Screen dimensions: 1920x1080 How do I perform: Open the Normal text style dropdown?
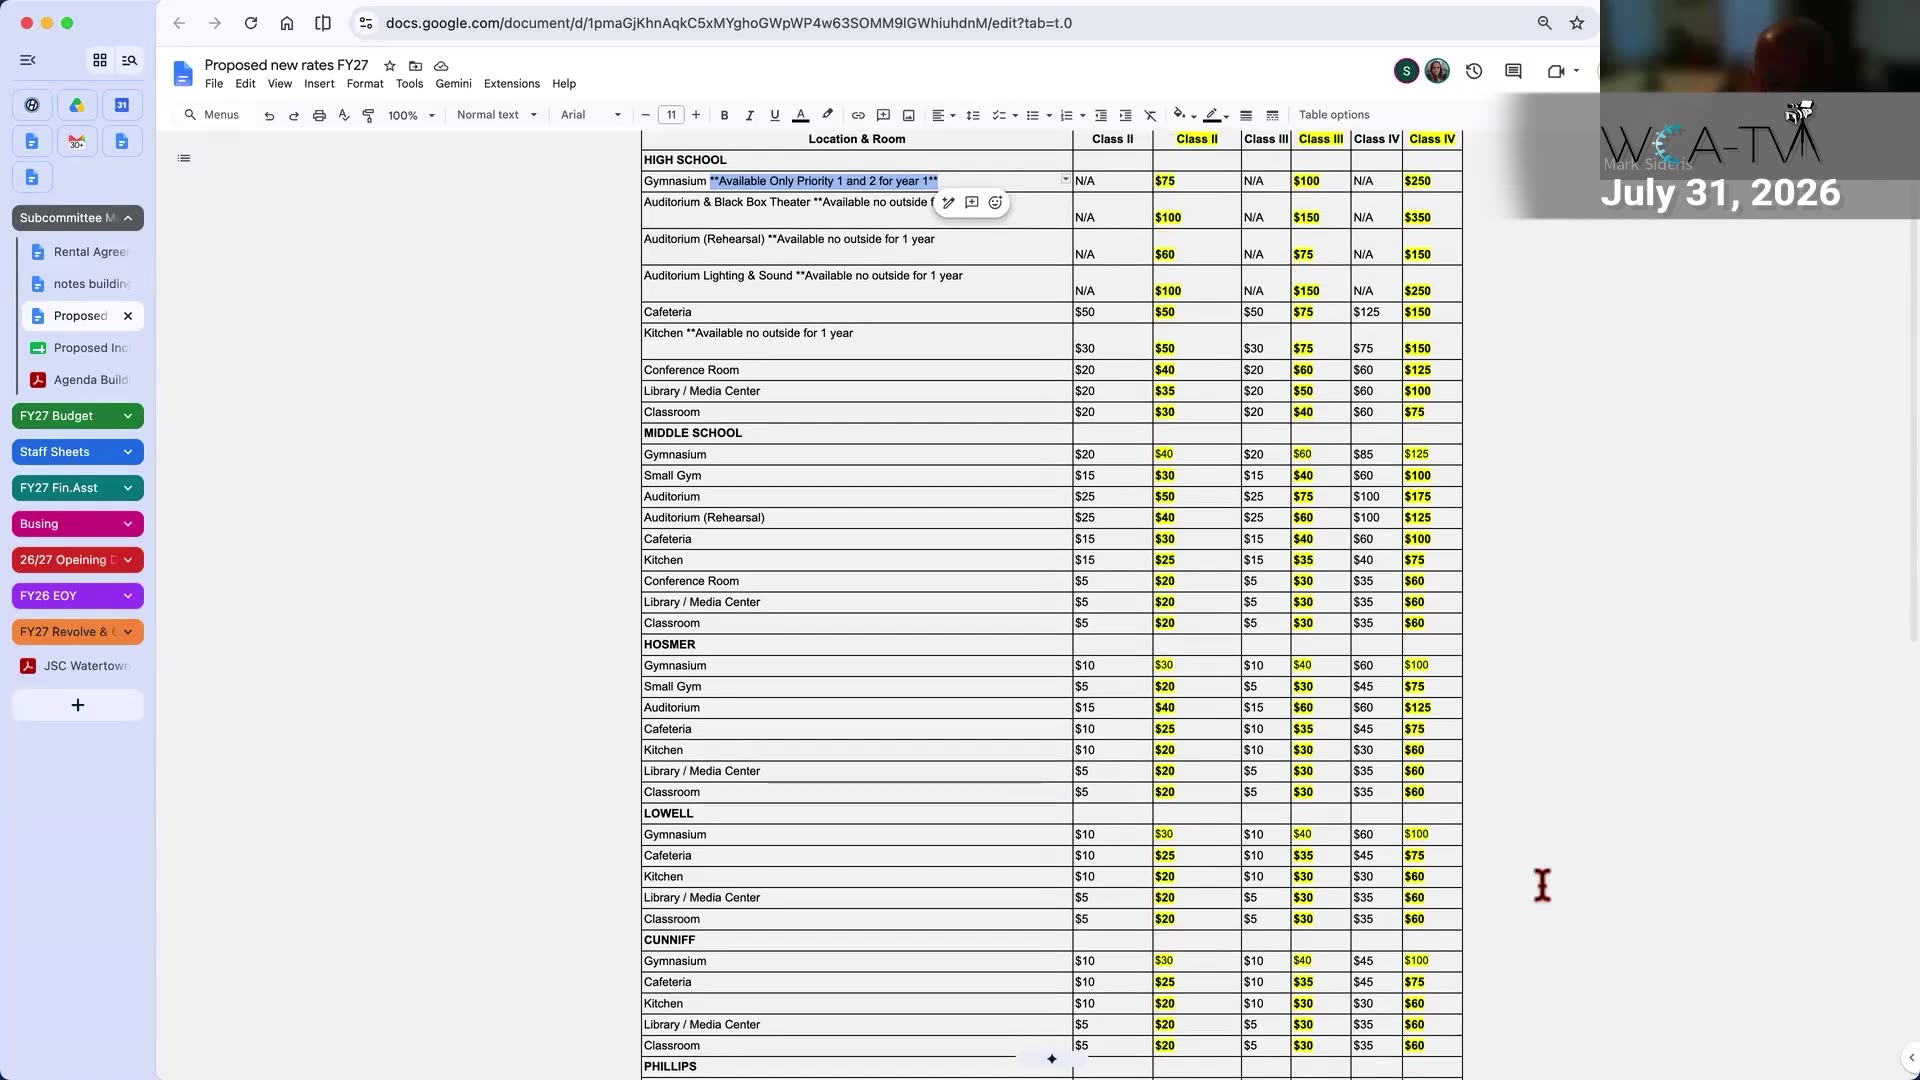point(497,115)
